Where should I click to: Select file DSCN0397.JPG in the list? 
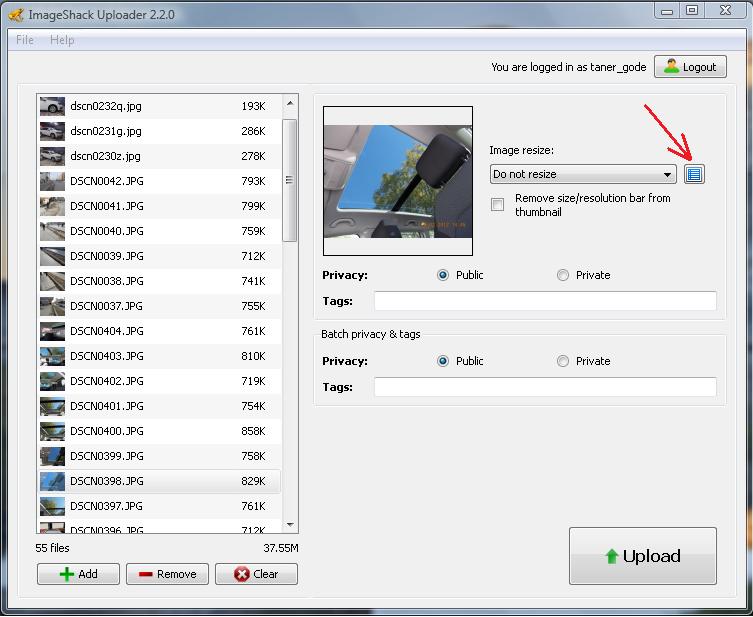pos(159,506)
